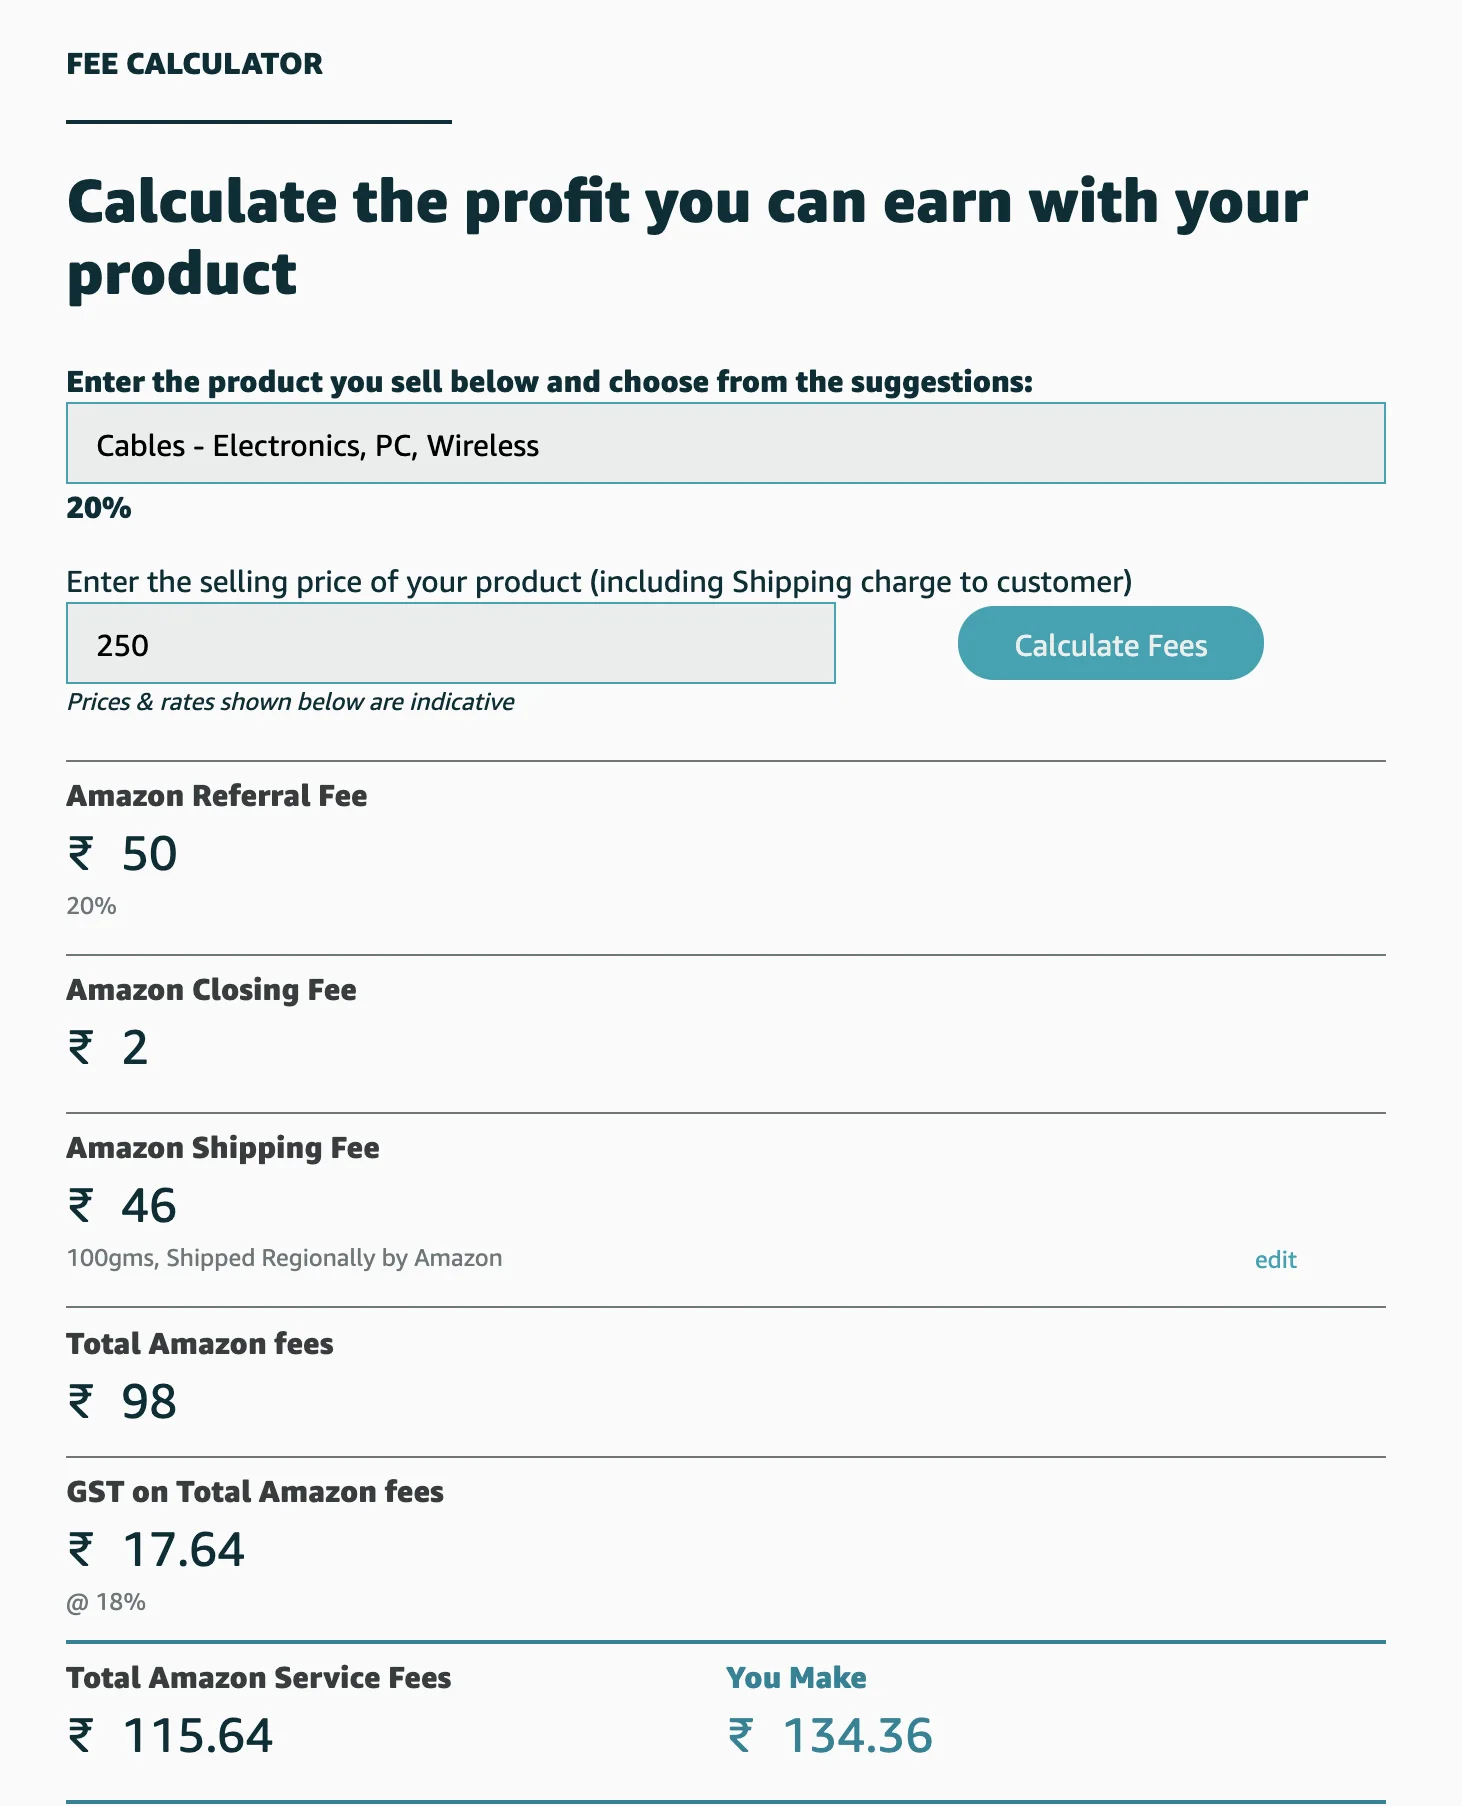Click the '@ 18%' GST rate note
1462x1806 pixels.
[x=106, y=1602]
